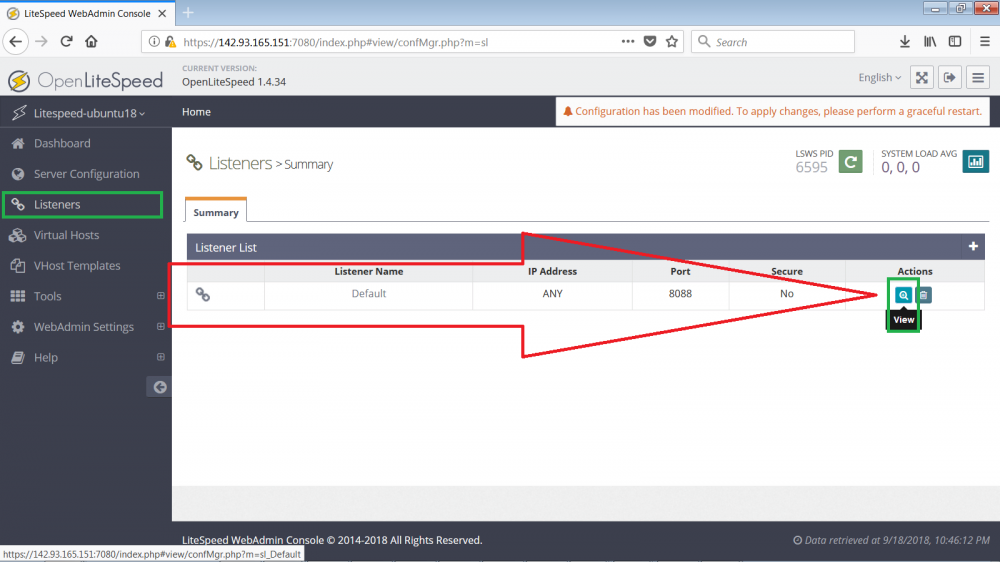This screenshot has width=1000, height=562.
Task: View the Default listener
Action: [903, 295]
